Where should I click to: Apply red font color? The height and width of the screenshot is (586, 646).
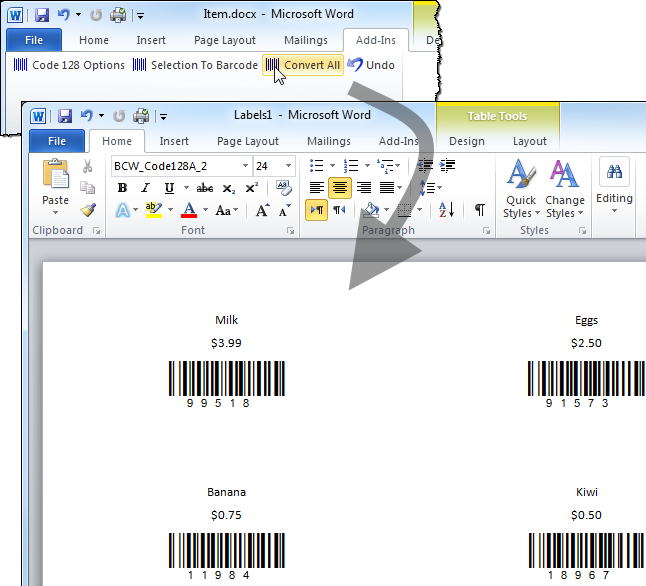coord(189,210)
